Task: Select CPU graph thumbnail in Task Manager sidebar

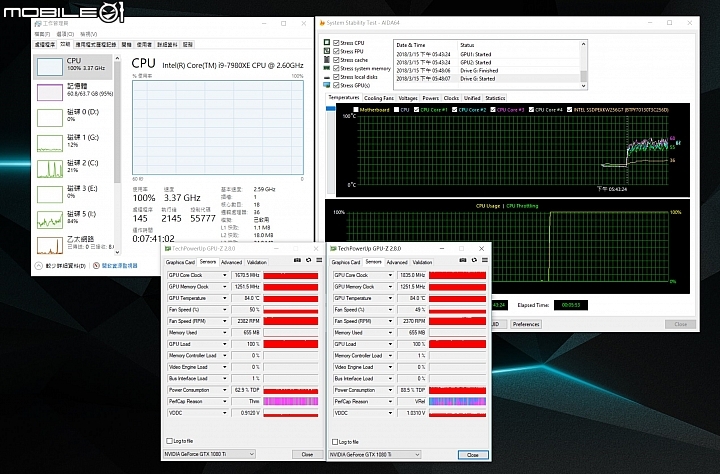Action: pos(50,67)
